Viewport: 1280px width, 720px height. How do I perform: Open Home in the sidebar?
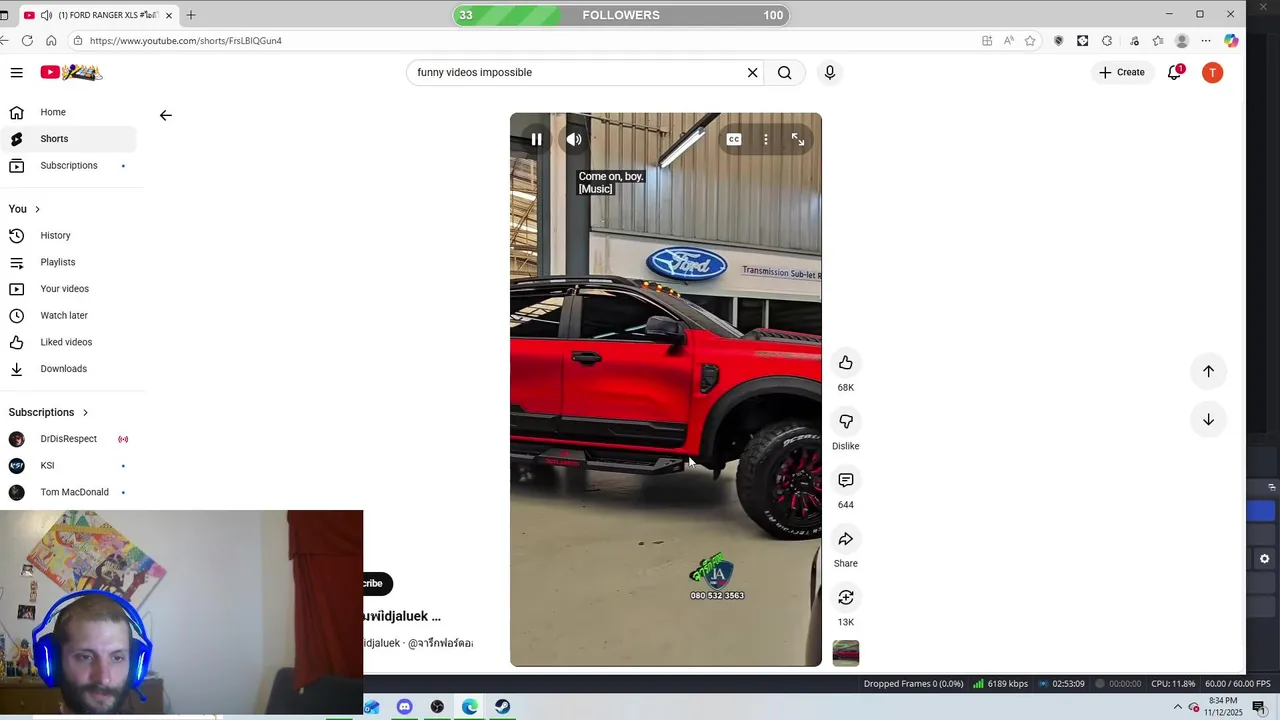pyautogui.click(x=68, y=112)
